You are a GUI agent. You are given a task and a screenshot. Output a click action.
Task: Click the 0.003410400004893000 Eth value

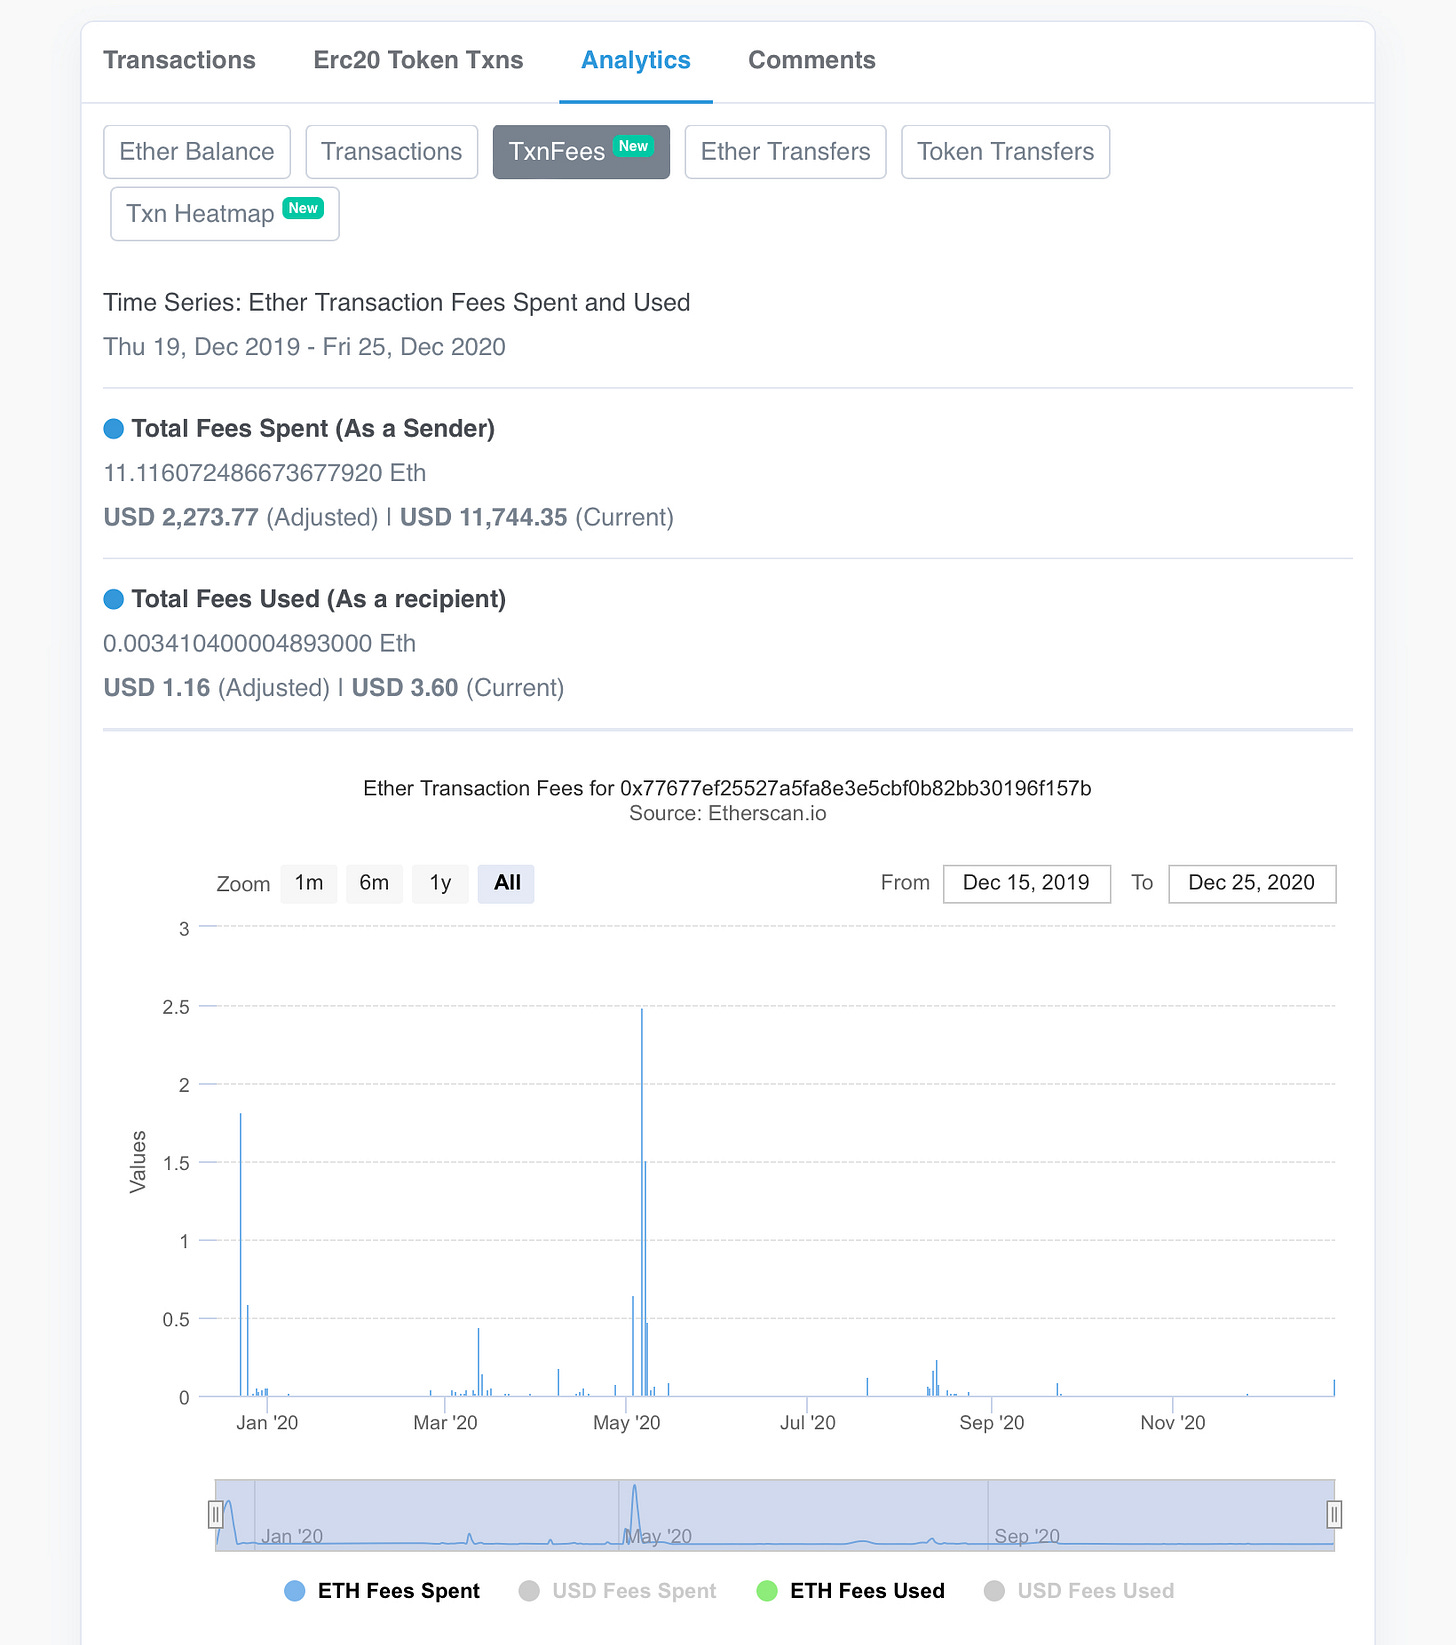pyautogui.click(x=260, y=643)
